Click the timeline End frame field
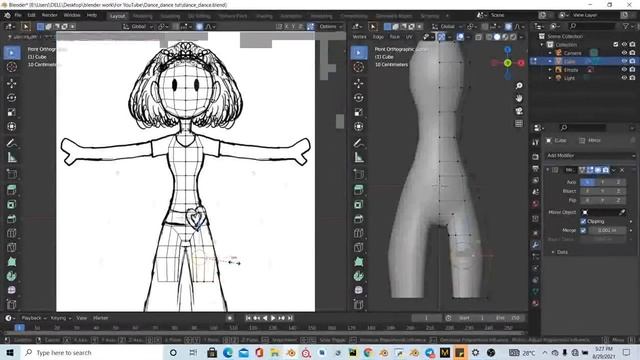This screenshot has width=640, height=360. click(x=507, y=318)
